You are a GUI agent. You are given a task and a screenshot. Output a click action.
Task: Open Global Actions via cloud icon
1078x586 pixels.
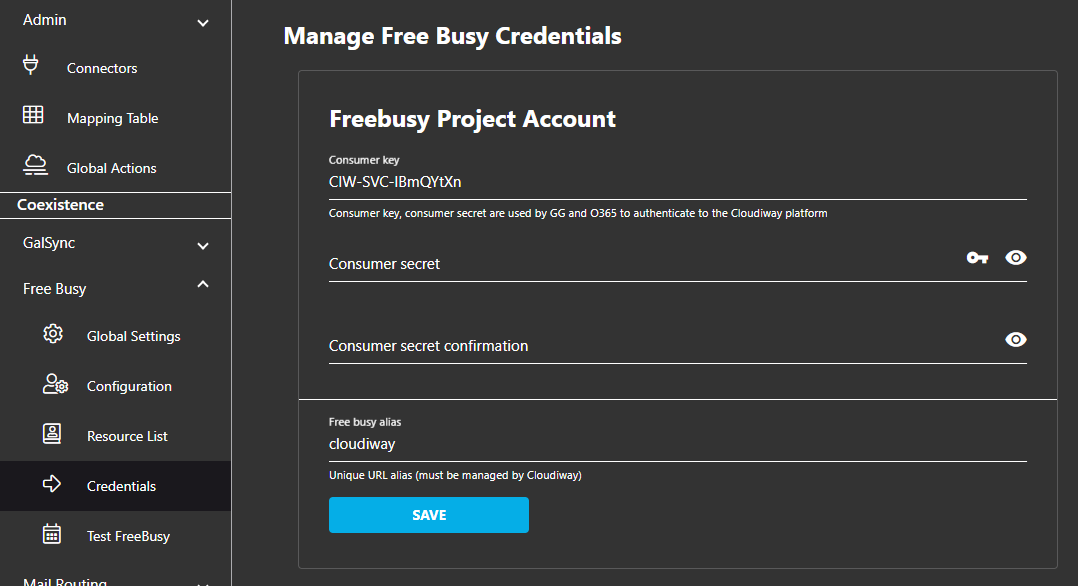point(34,164)
